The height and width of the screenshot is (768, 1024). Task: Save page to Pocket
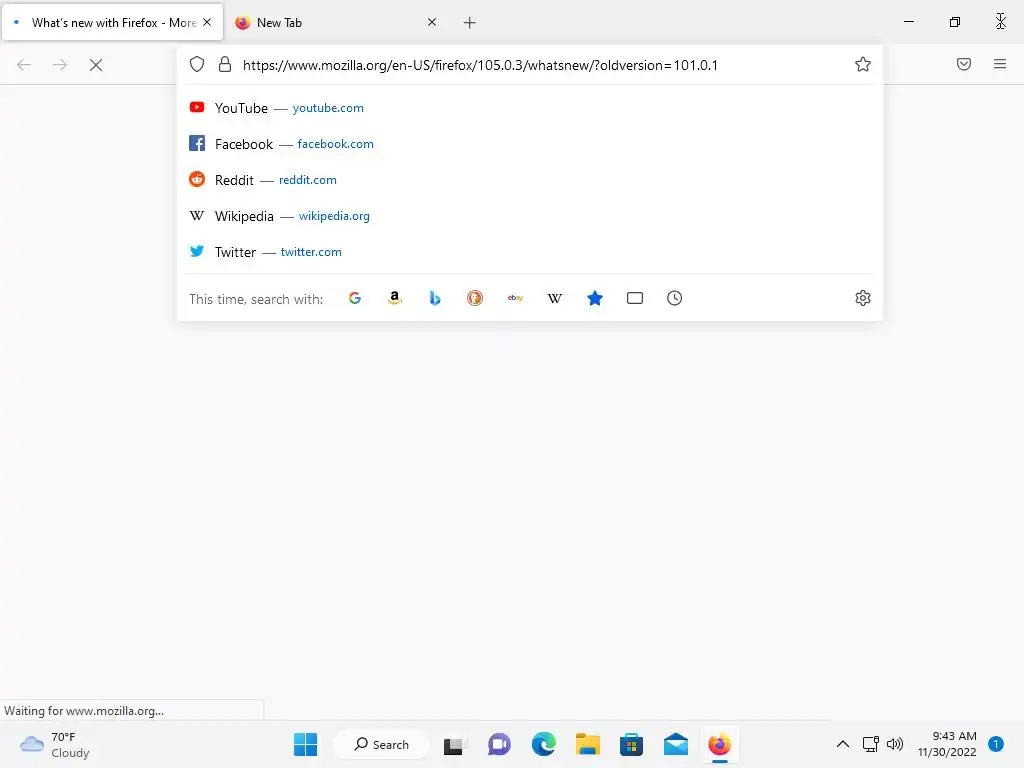pyautogui.click(x=964, y=64)
